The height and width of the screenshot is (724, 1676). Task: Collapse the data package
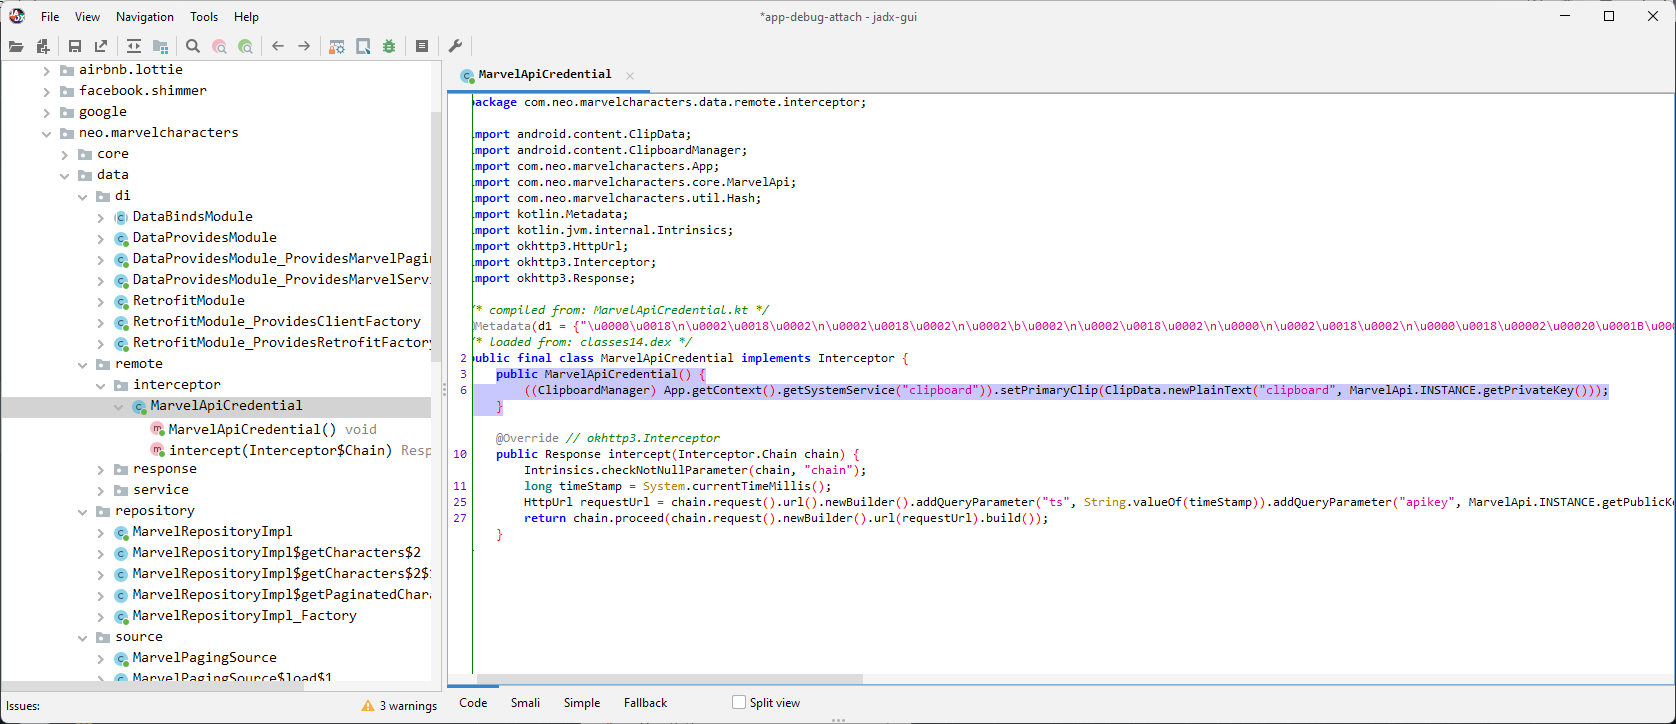65,175
